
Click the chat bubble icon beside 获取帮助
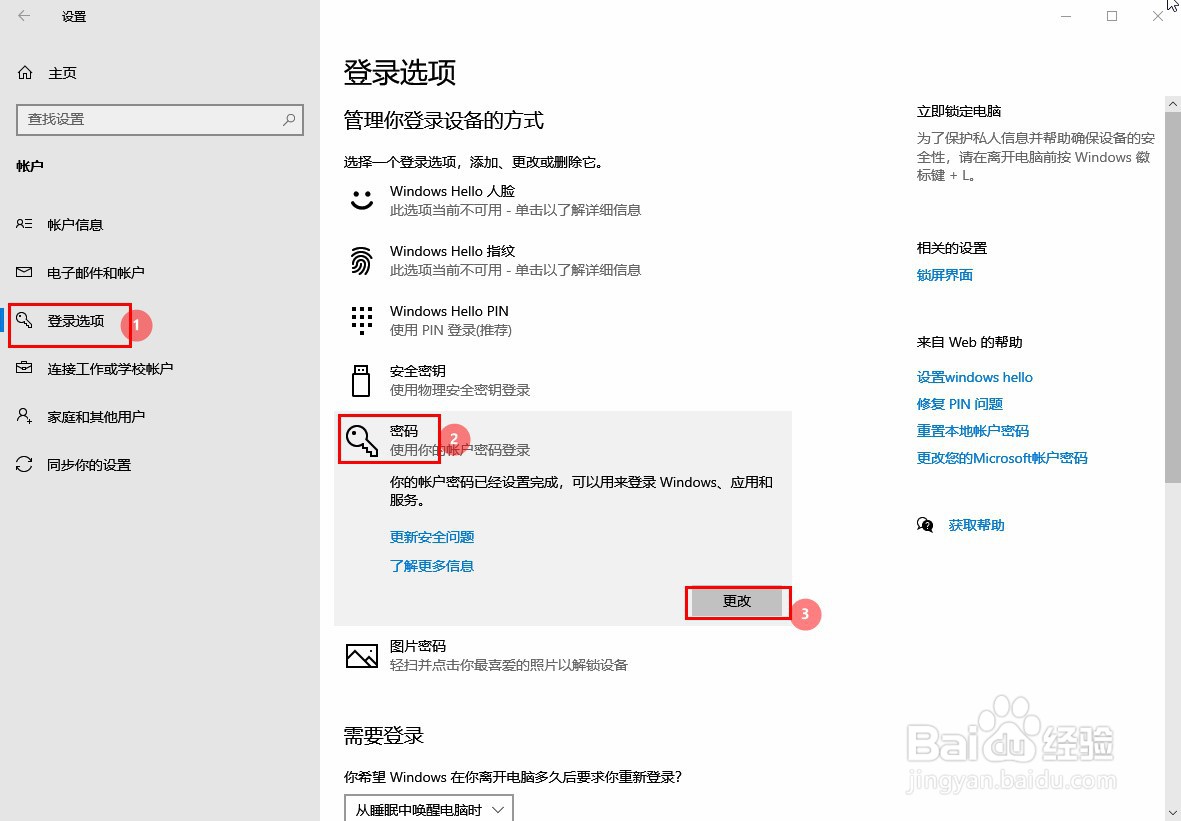pyautogui.click(x=925, y=525)
